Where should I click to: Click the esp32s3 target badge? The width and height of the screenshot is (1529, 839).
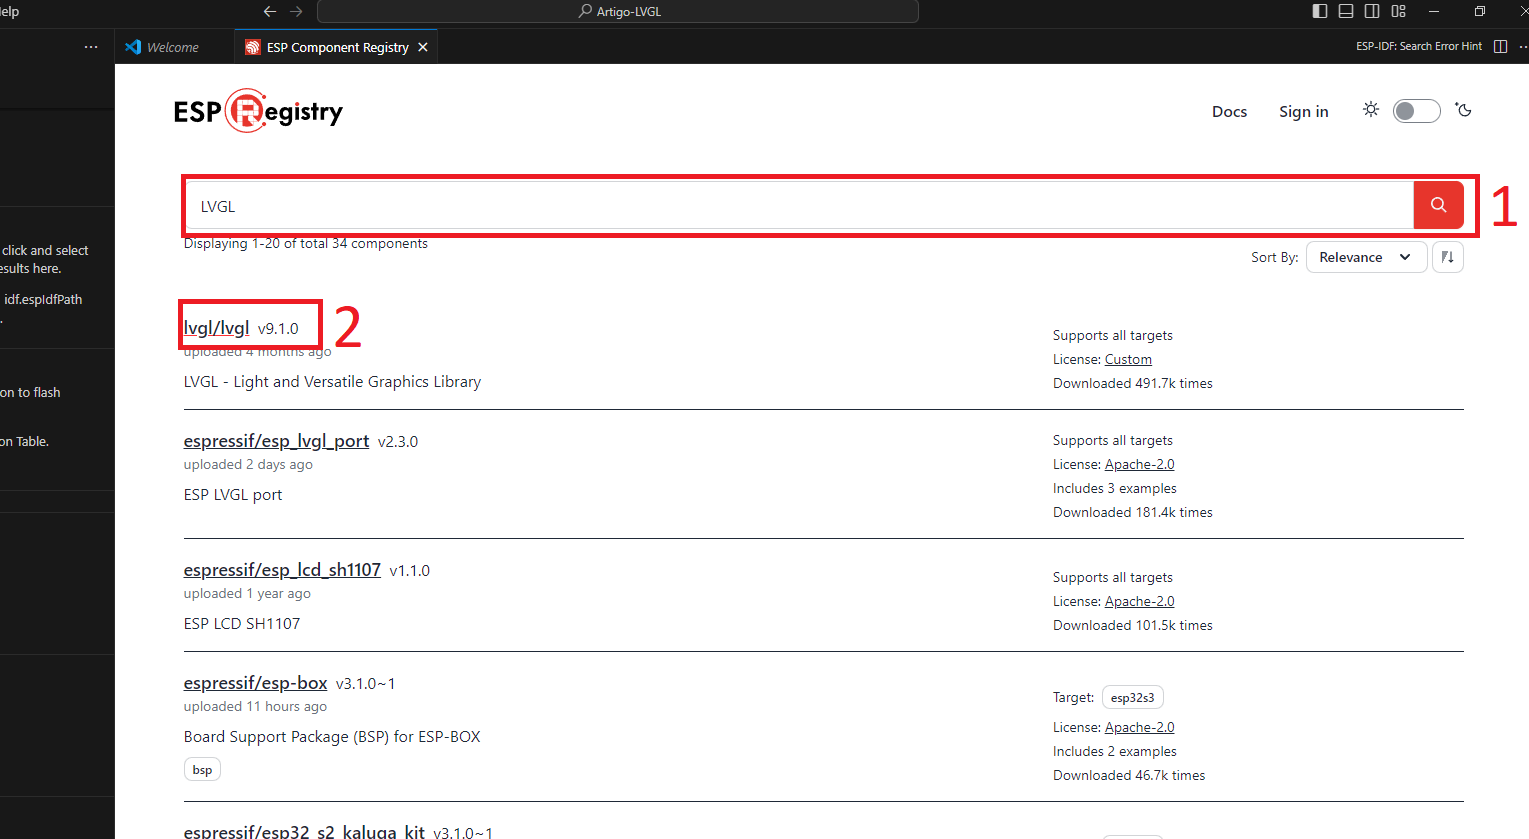[1132, 697]
